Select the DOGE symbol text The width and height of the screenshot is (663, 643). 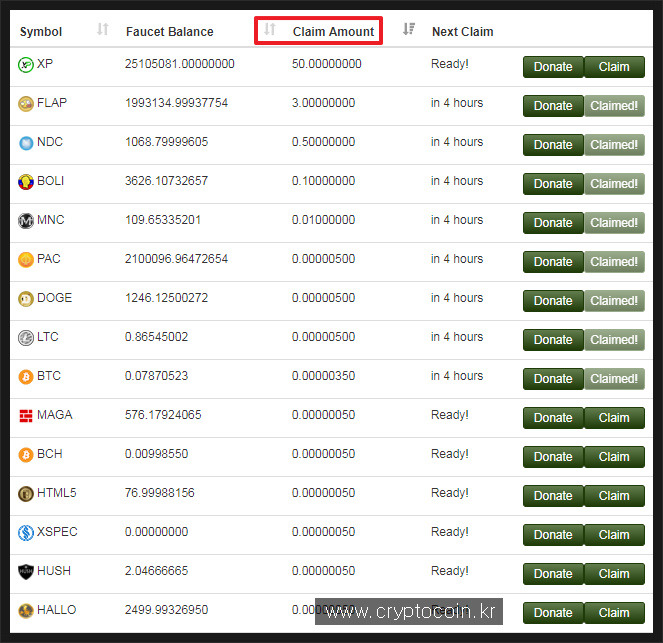point(55,298)
